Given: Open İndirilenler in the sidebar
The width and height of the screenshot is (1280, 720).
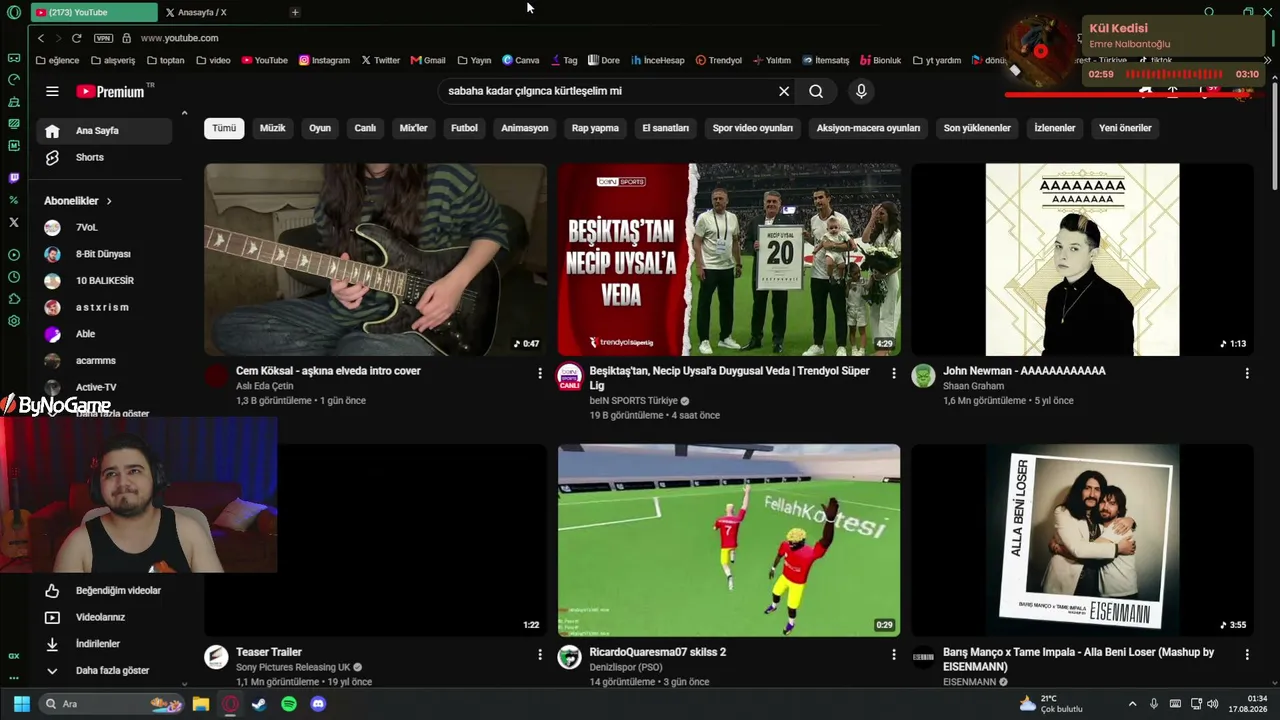Looking at the screenshot, I should coord(104,644).
